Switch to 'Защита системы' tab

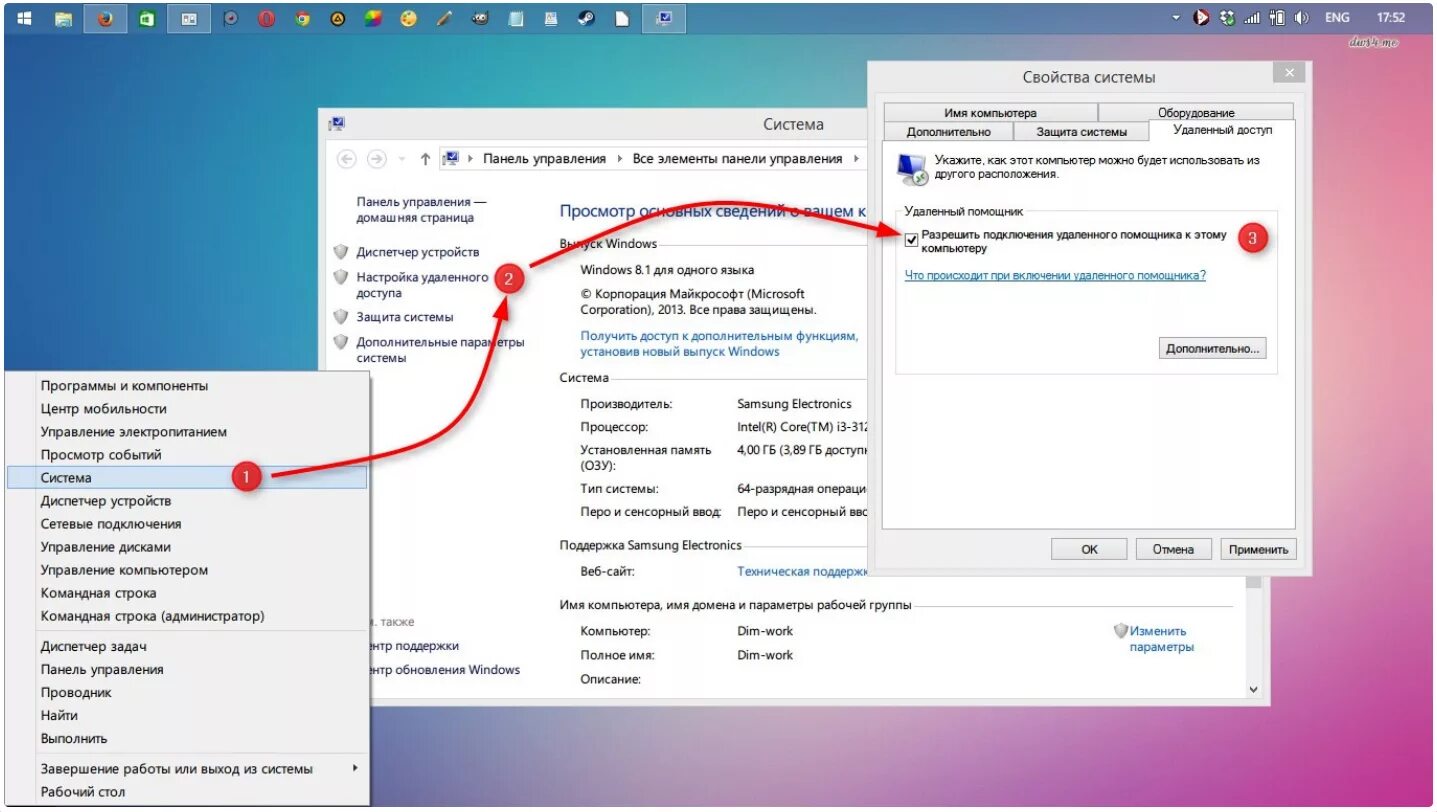1081,131
